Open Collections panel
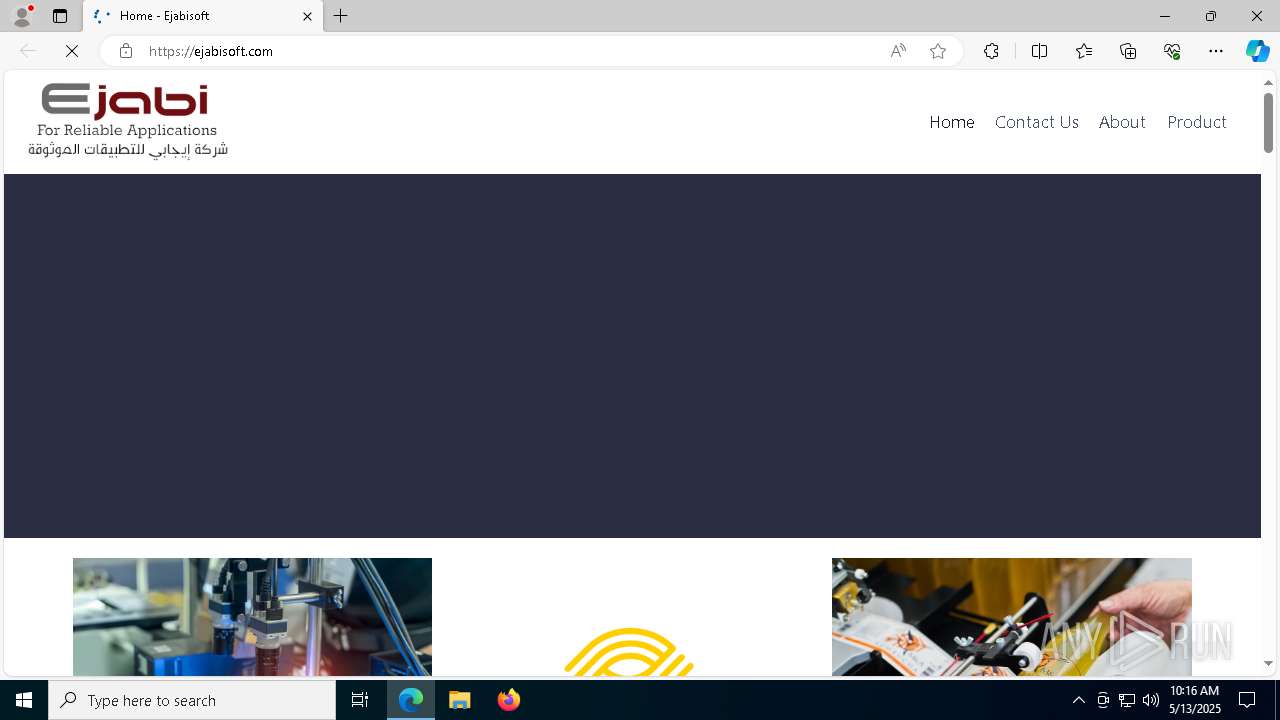The width and height of the screenshot is (1280, 720). pyautogui.click(x=1128, y=51)
